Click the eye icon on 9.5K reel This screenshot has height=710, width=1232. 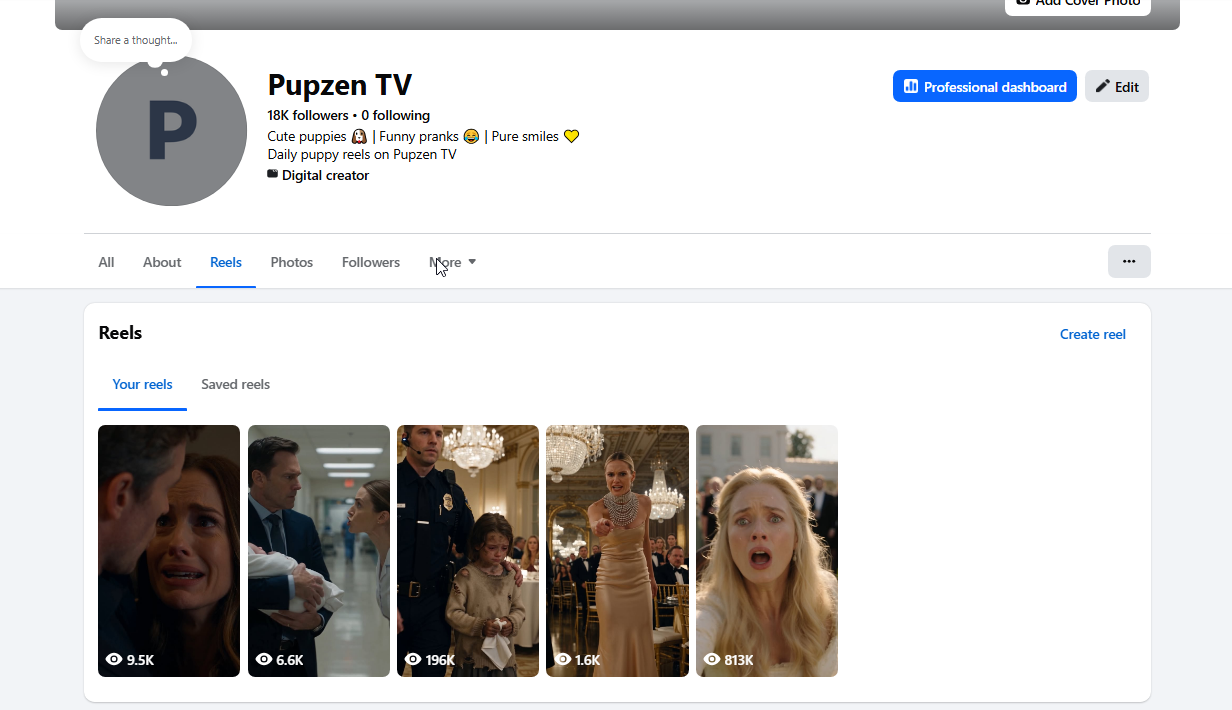(x=114, y=659)
